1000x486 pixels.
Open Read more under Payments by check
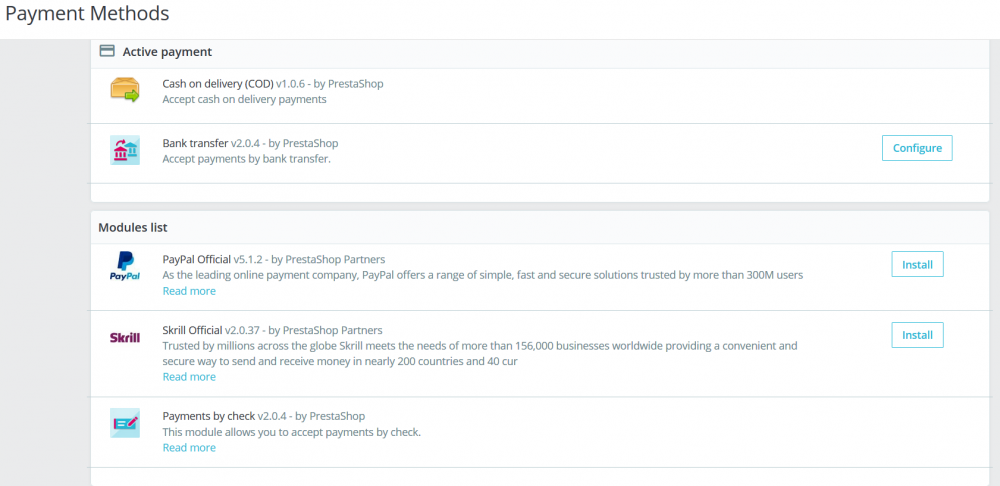(189, 448)
